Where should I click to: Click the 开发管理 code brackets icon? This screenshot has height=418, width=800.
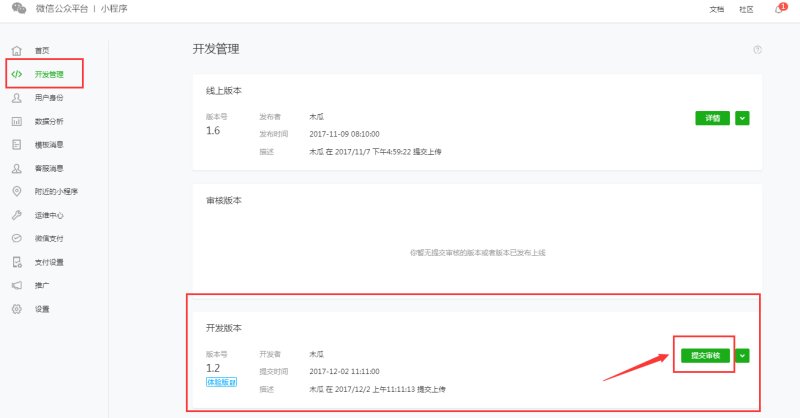17,74
